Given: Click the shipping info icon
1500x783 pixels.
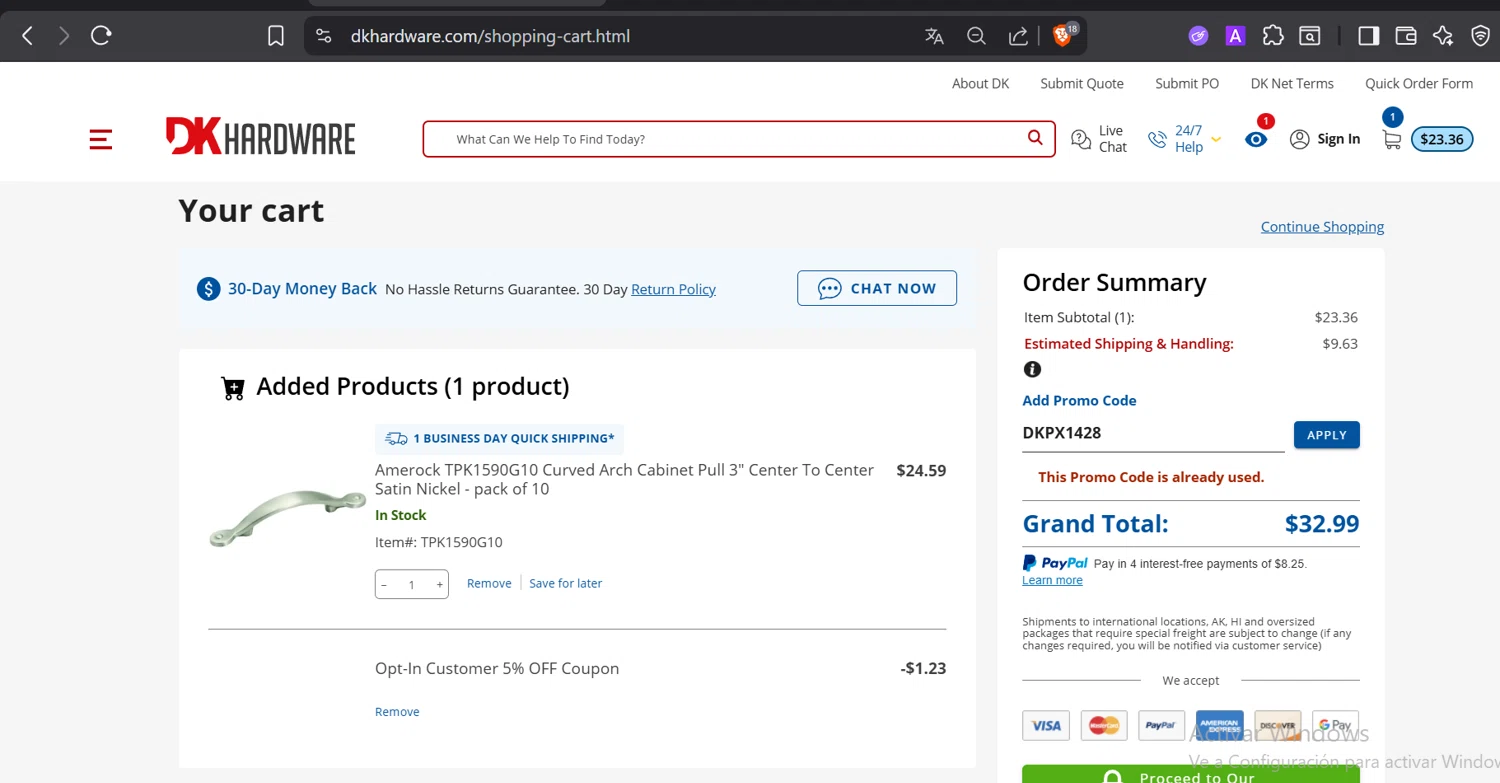Looking at the screenshot, I should [1033, 369].
